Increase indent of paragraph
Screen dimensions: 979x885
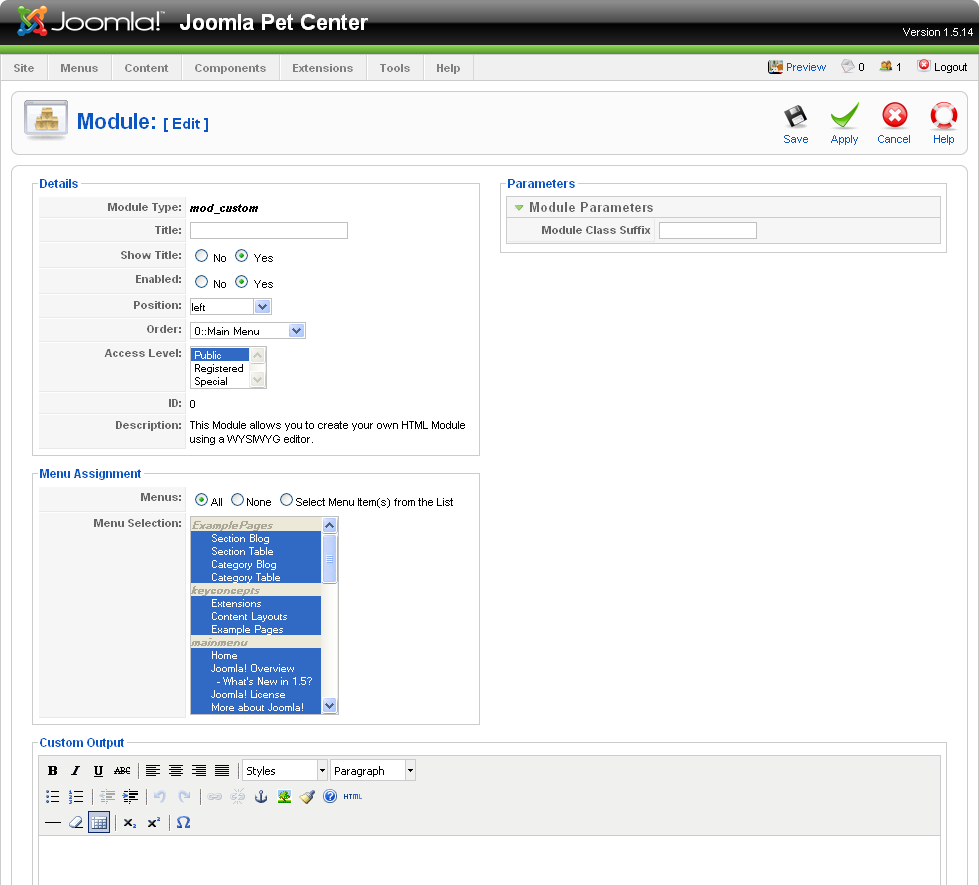(x=130, y=796)
